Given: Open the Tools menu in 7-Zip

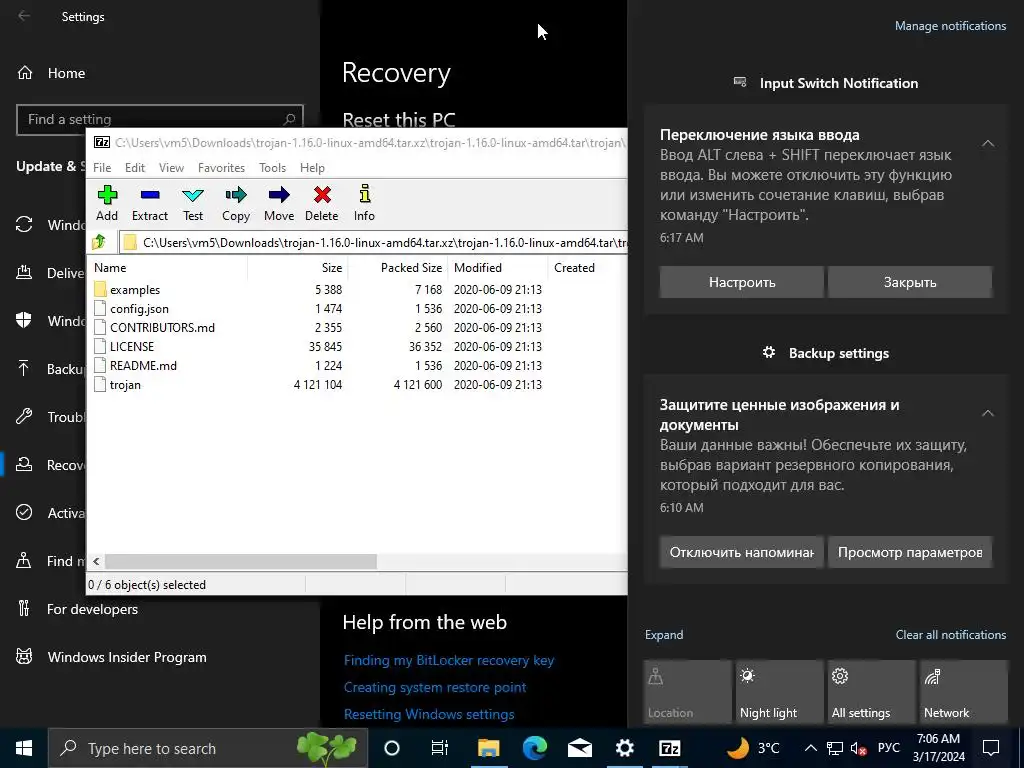Looking at the screenshot, I should (x=272, y=168).
